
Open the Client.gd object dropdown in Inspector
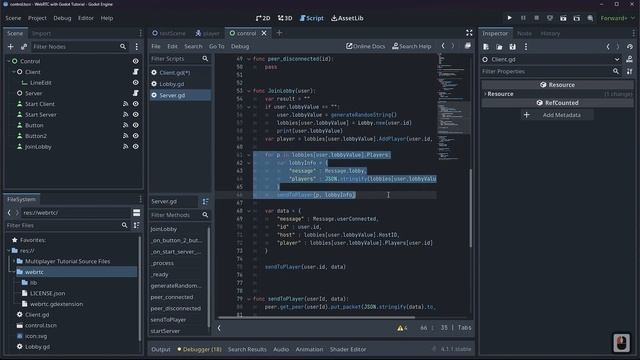[x=617, y=60]
